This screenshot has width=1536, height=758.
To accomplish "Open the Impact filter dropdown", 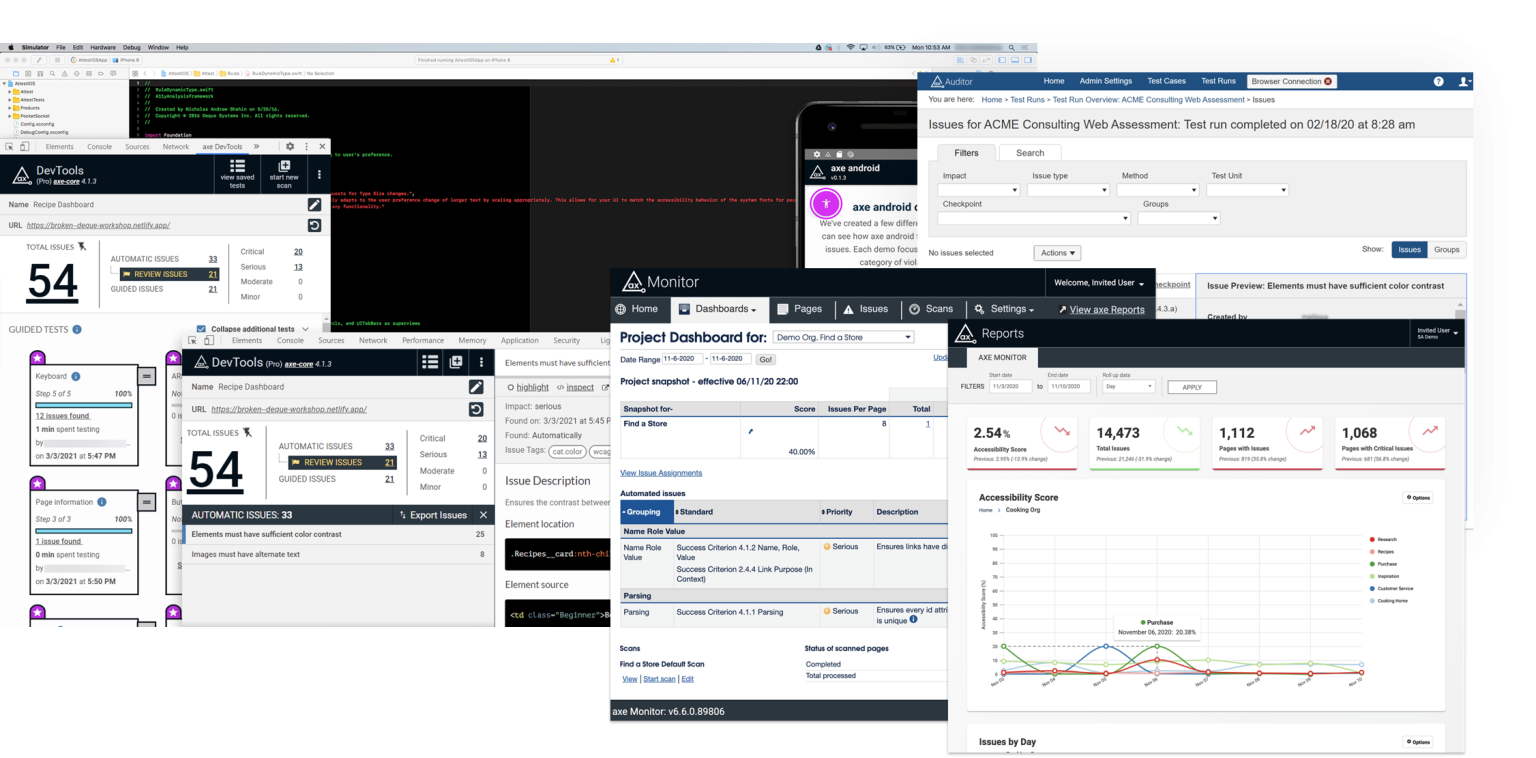I will [978, 190].
